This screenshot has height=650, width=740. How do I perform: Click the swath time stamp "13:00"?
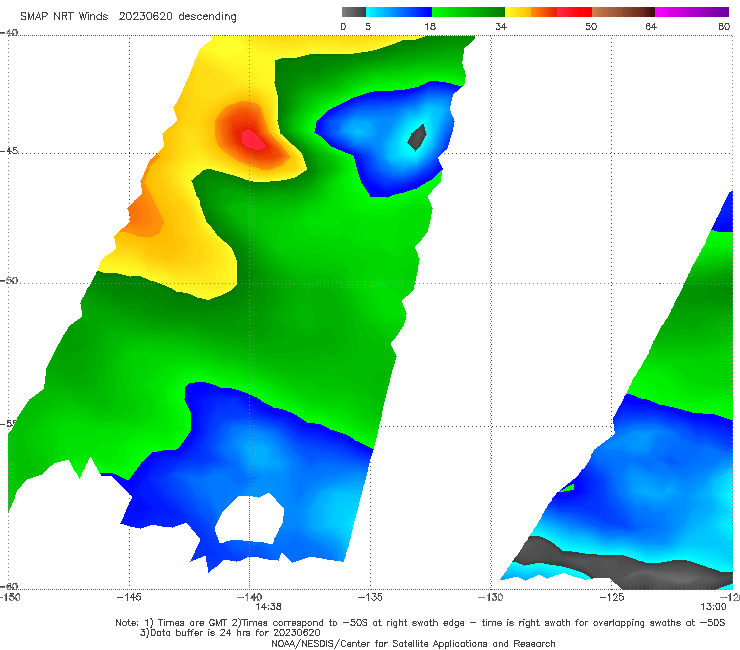click(713, 607)
